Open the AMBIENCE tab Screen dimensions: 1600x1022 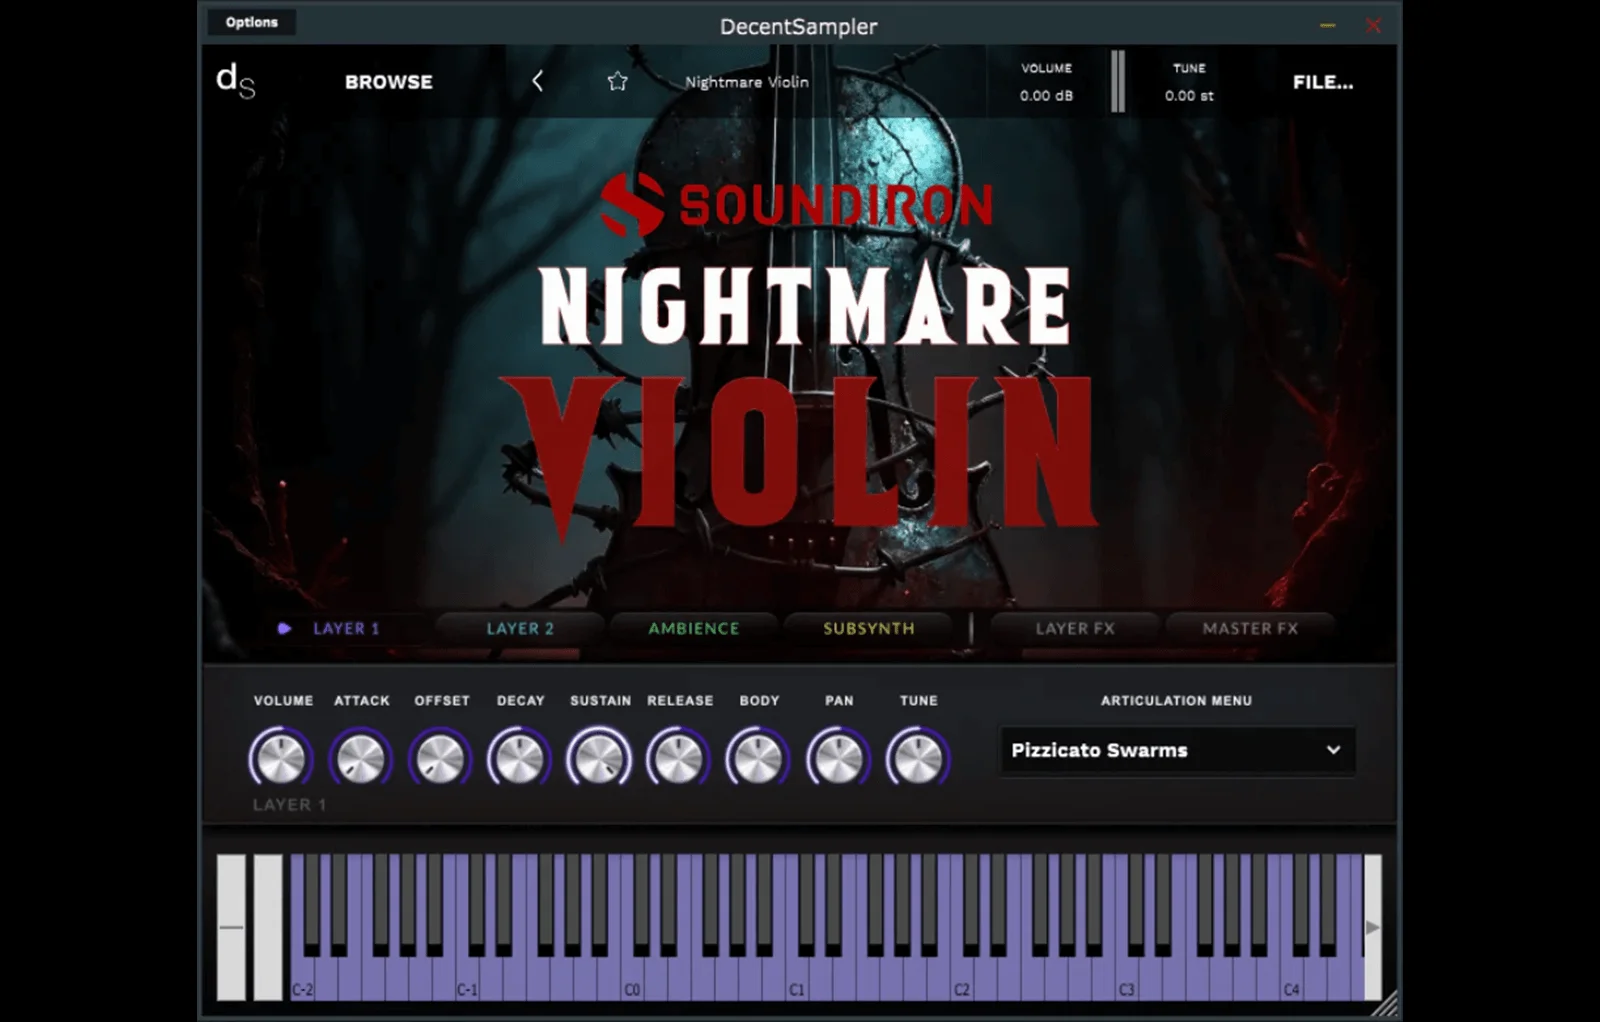(692, 628)
